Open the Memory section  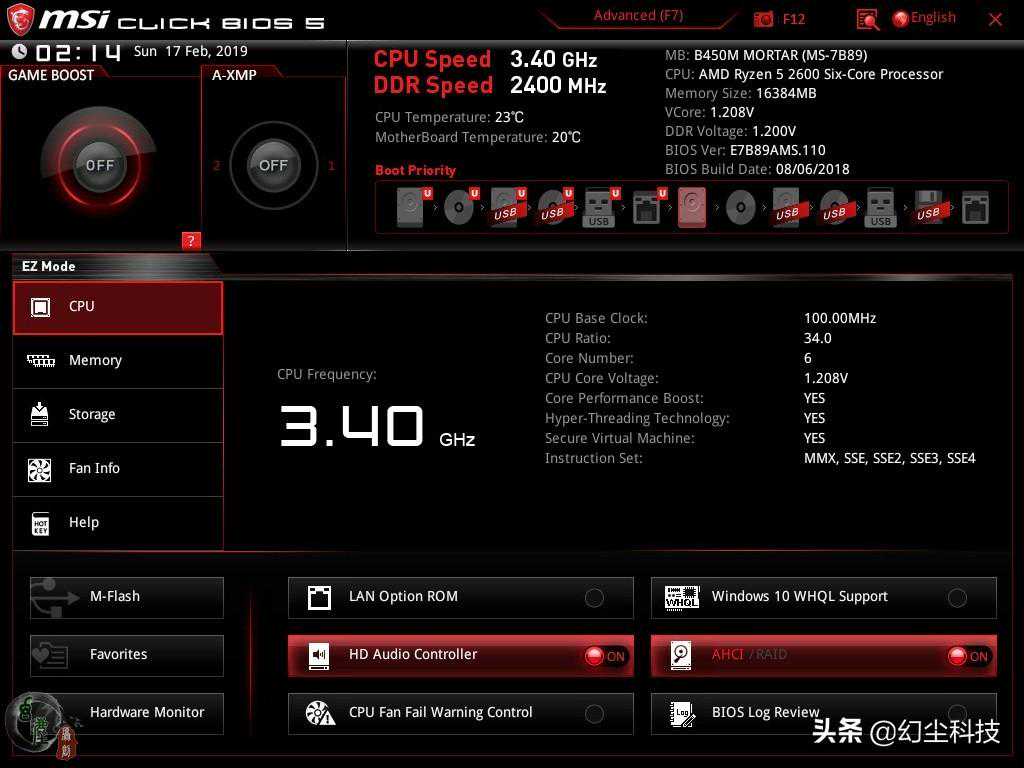point(118,361)
